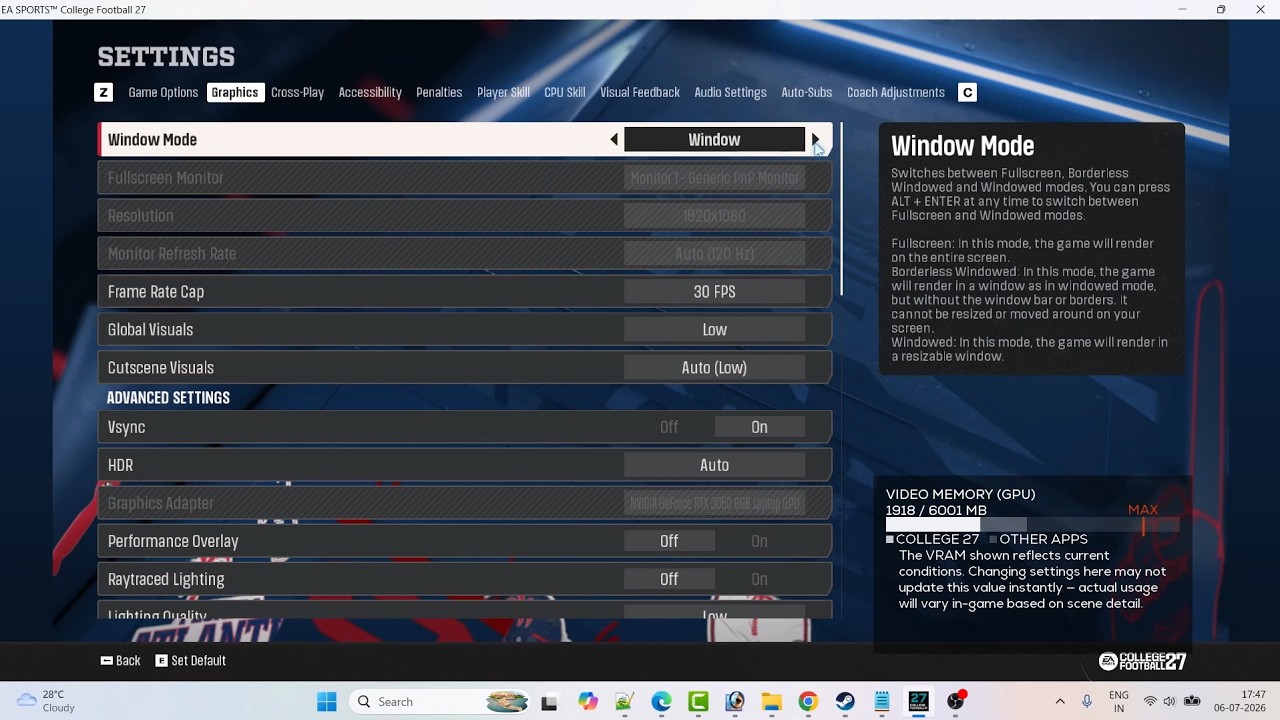Screen dimensions: 1280x720
Task: Open Notepad from the taskbar
Action: click(882, 702)
